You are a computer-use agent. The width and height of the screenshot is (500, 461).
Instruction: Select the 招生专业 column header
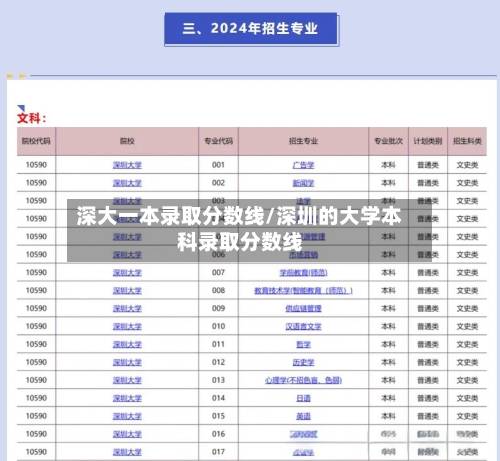(303, 141)
